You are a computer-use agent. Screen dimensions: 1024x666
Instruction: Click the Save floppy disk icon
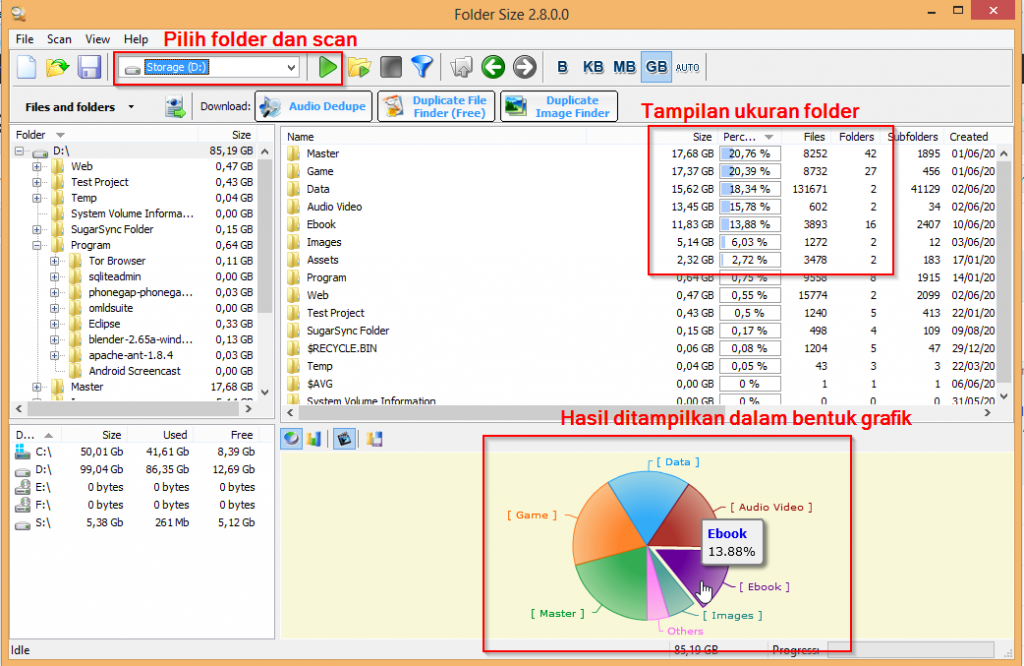[89, 67]
